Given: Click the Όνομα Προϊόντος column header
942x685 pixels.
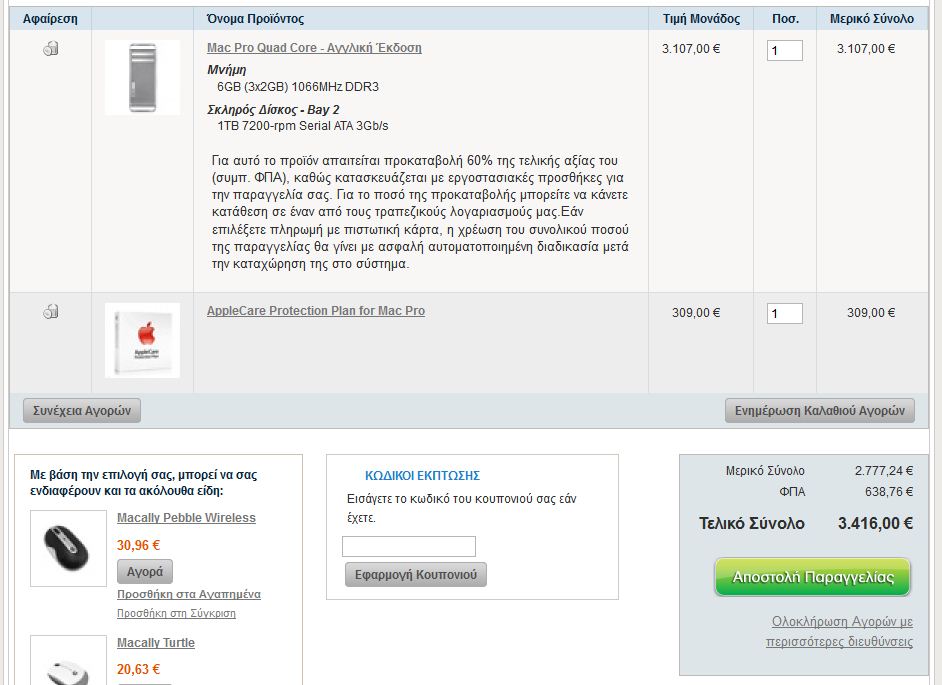Looking at the screenshot, I should (x=255, y=19).
